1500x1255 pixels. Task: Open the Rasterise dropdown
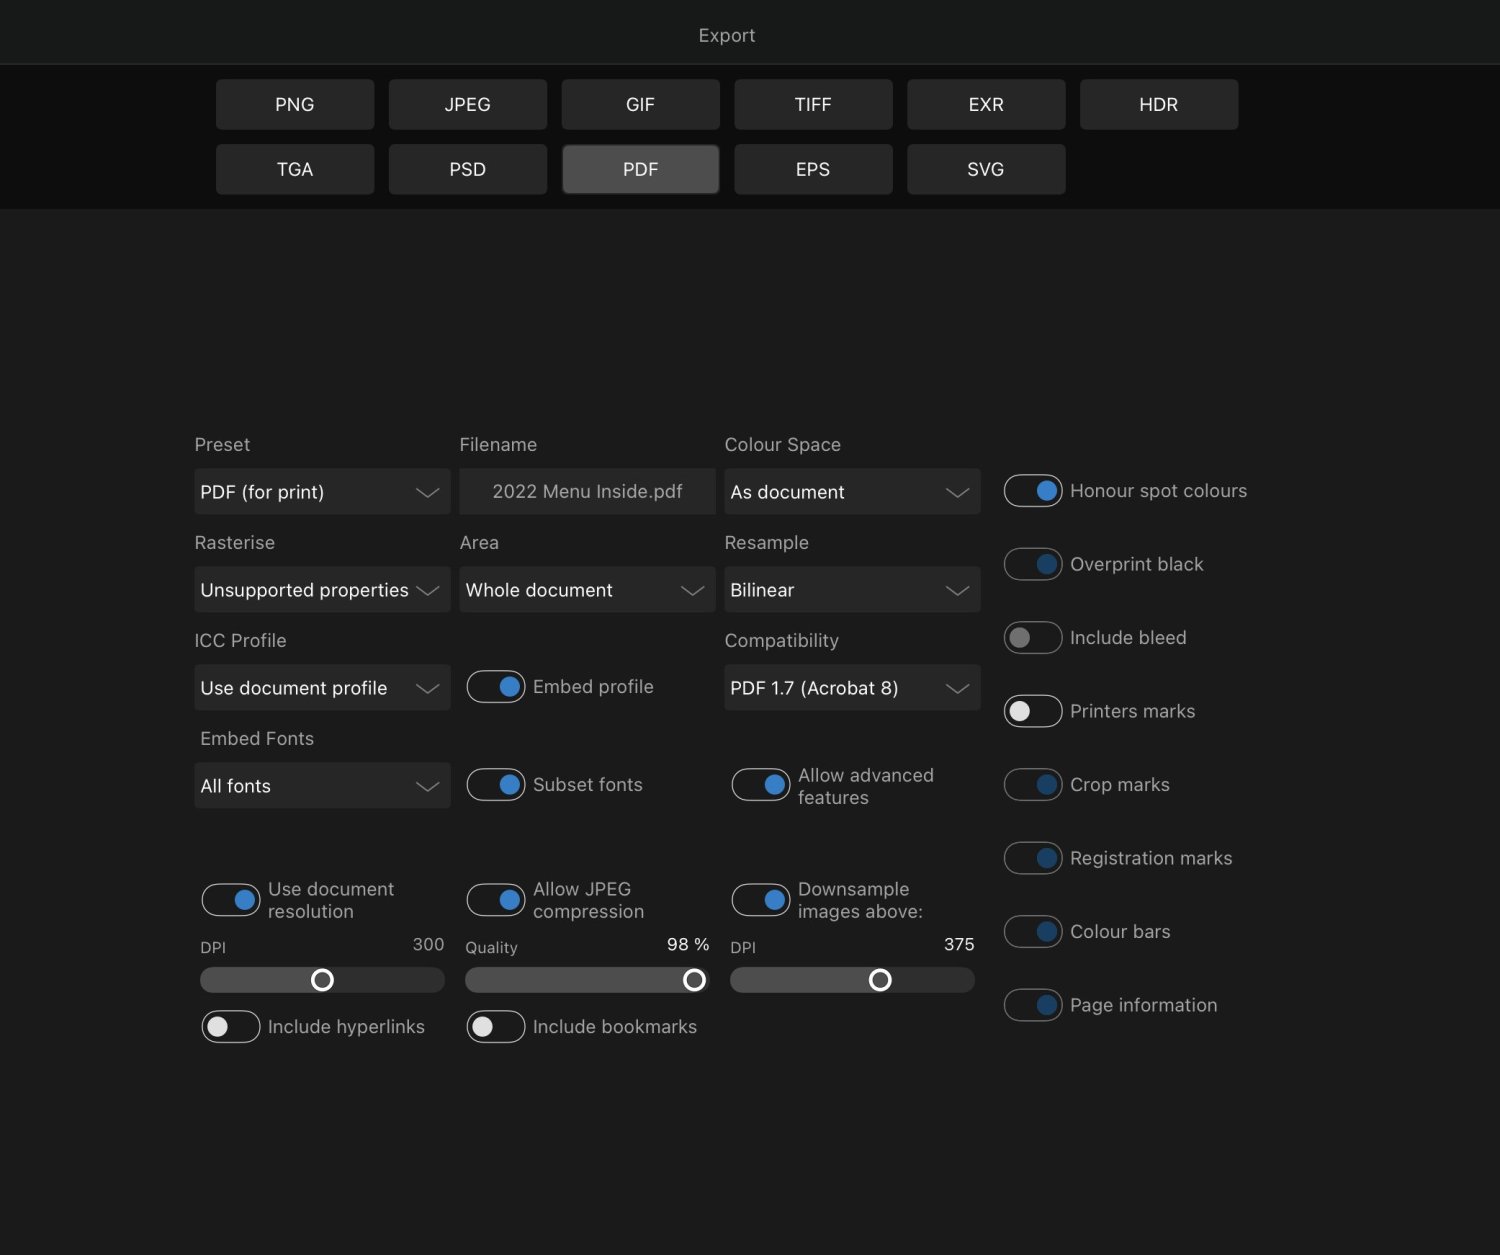click(321, 590)
